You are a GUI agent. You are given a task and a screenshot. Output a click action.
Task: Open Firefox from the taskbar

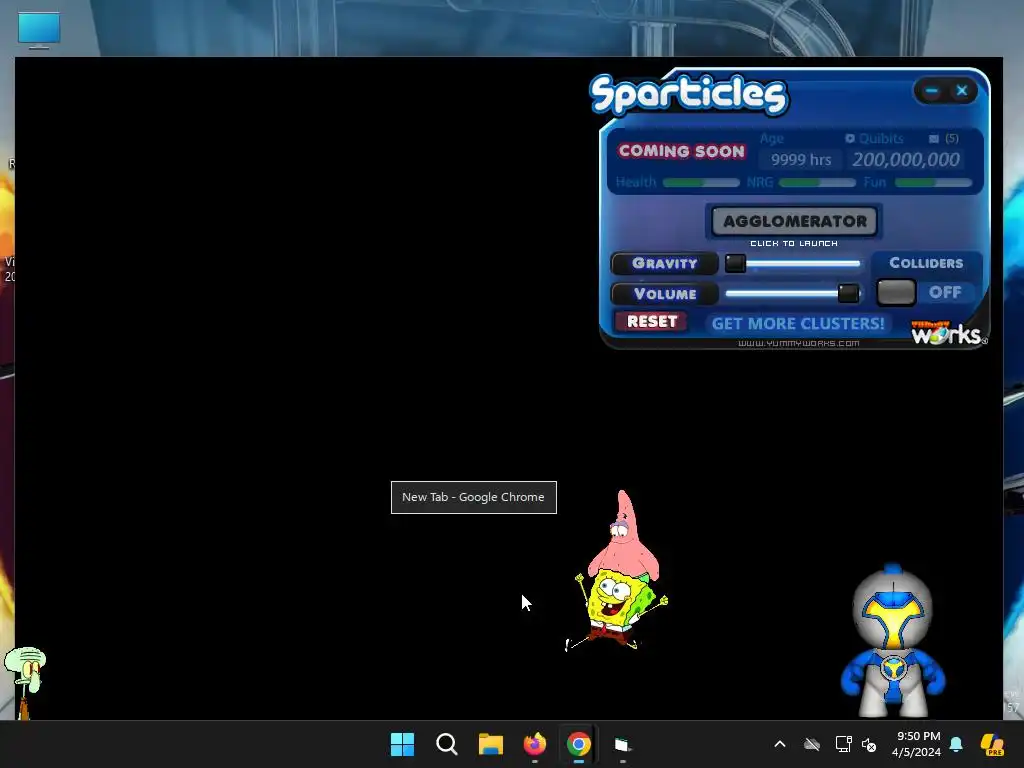click(x=534, y=744)
